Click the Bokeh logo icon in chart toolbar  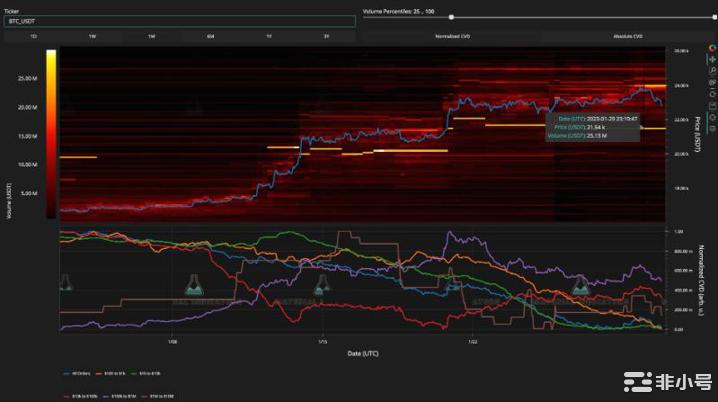pyautogui.click(x=711, y=47)
